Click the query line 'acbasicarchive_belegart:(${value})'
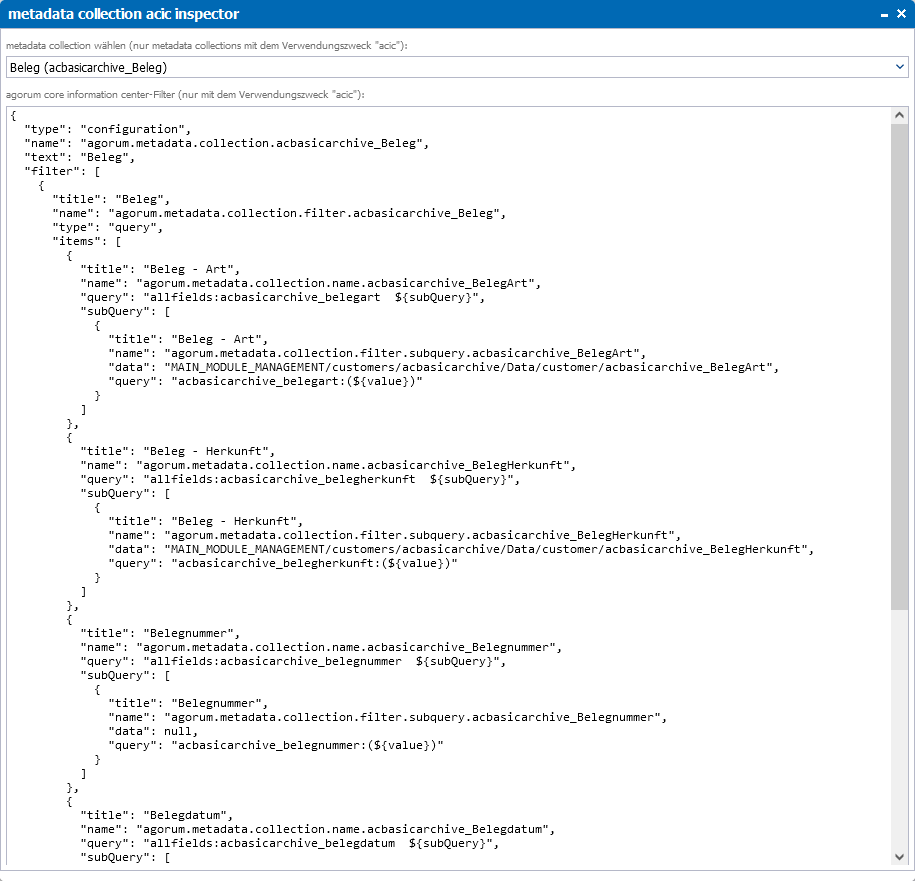The width and height of the screenshot is (915, 881). [x=265, y=381]
